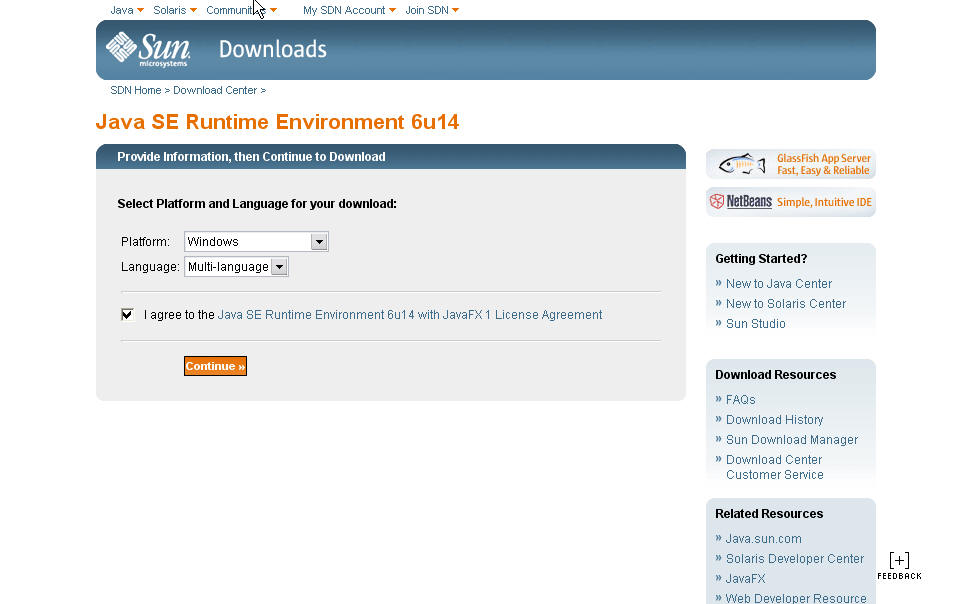Open New to Solaris Center link

point(785,303)
